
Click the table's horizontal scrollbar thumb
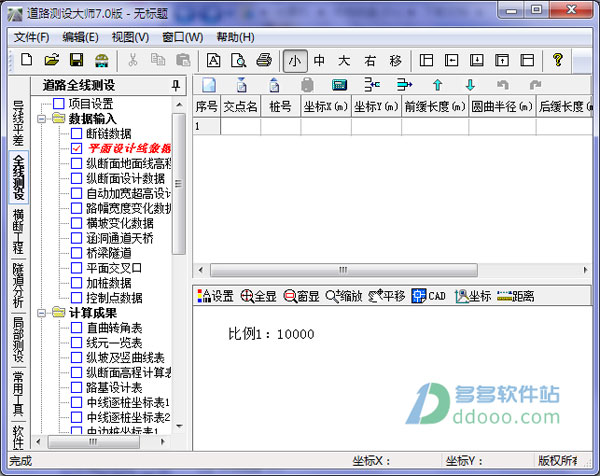pos(344,270)
